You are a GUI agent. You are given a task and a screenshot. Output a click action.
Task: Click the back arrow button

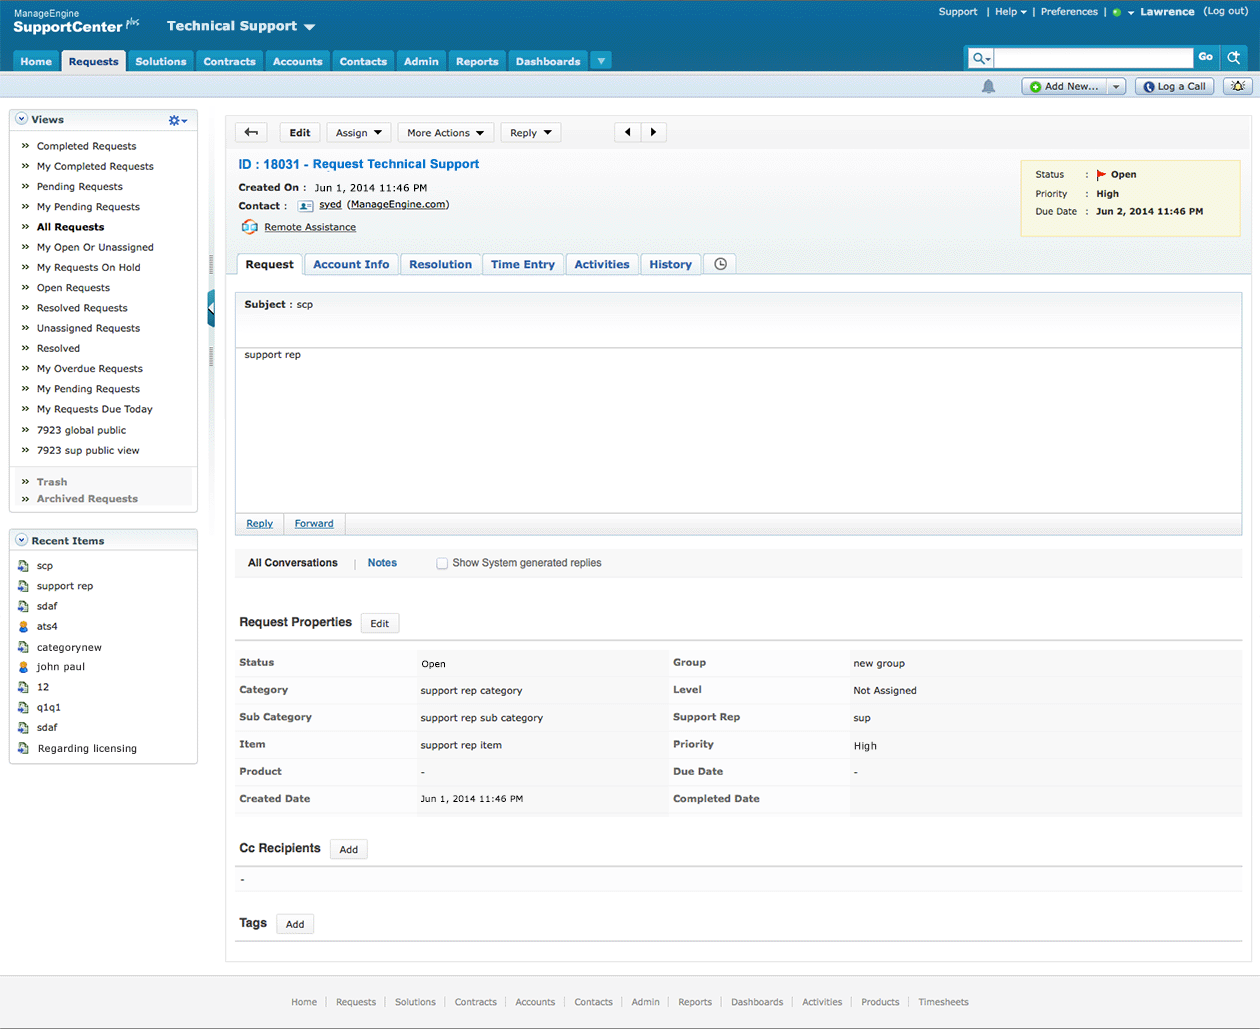(251, 132)
